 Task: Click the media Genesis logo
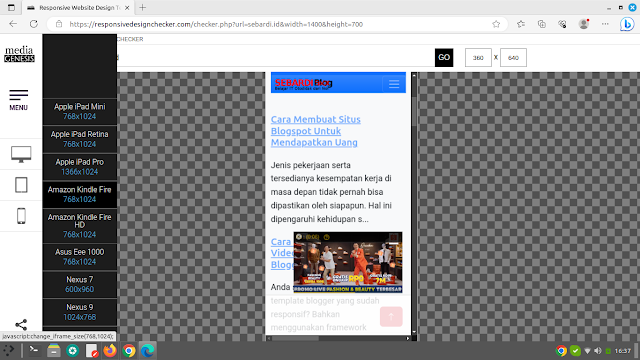point(19,54)
